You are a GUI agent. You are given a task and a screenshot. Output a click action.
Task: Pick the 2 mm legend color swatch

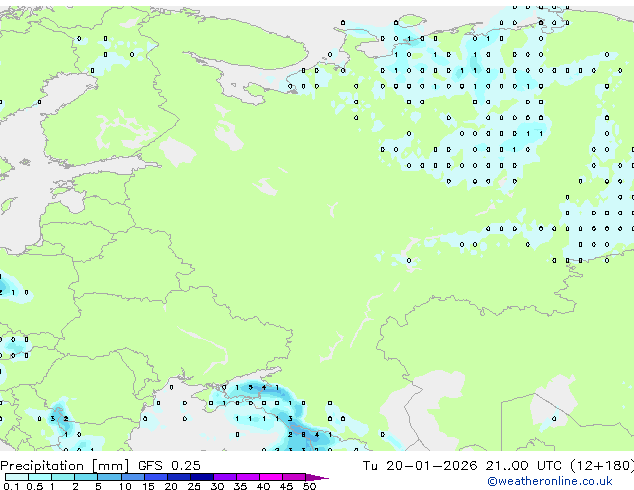coord(86,477)
